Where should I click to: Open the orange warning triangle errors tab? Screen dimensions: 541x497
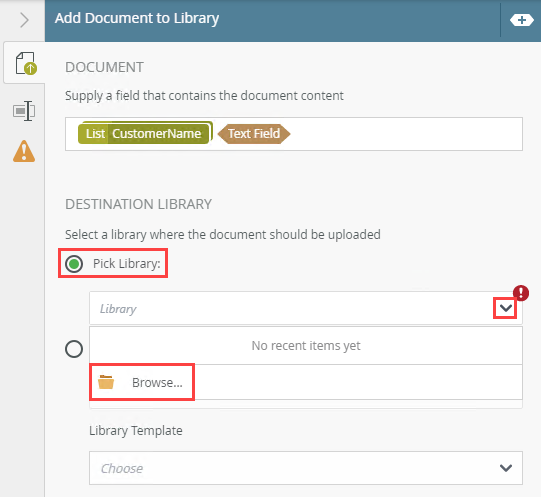coord(24,151)
